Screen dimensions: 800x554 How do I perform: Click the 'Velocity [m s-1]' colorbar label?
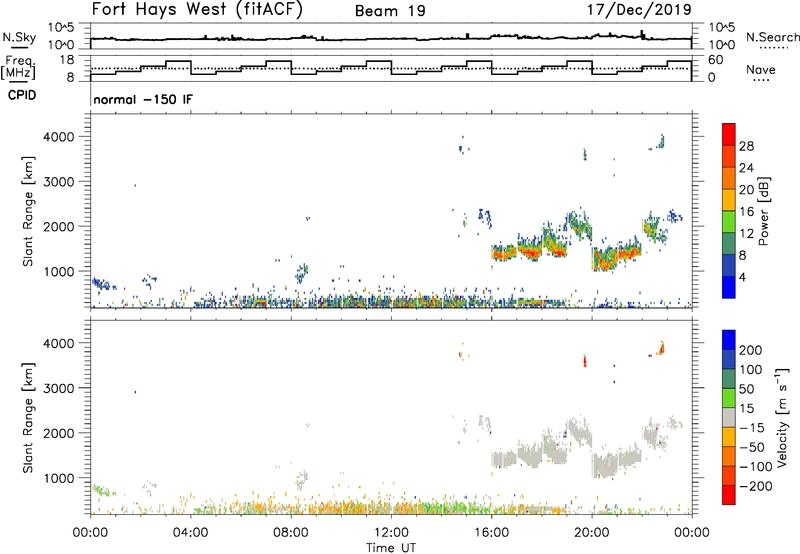pyautogui.click(x=782, y=417)
